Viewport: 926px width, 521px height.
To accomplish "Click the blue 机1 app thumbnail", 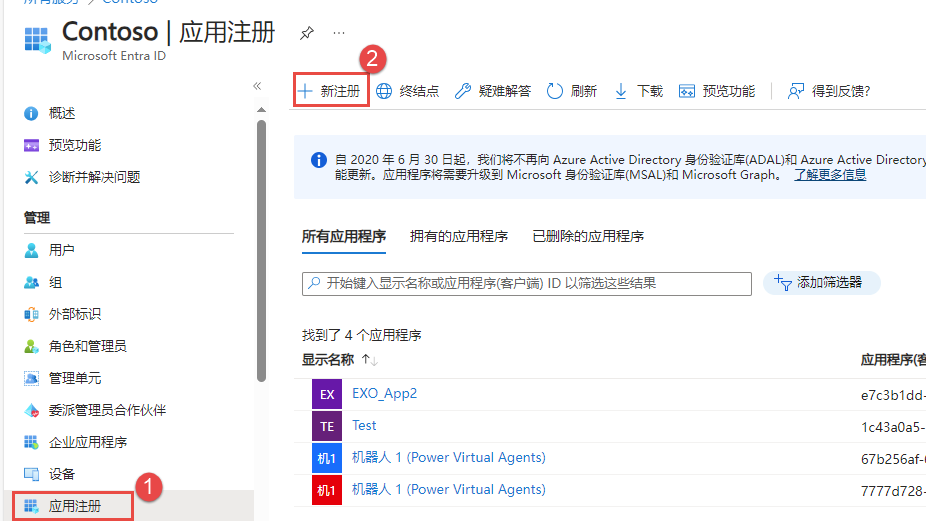I will (327, 458).
